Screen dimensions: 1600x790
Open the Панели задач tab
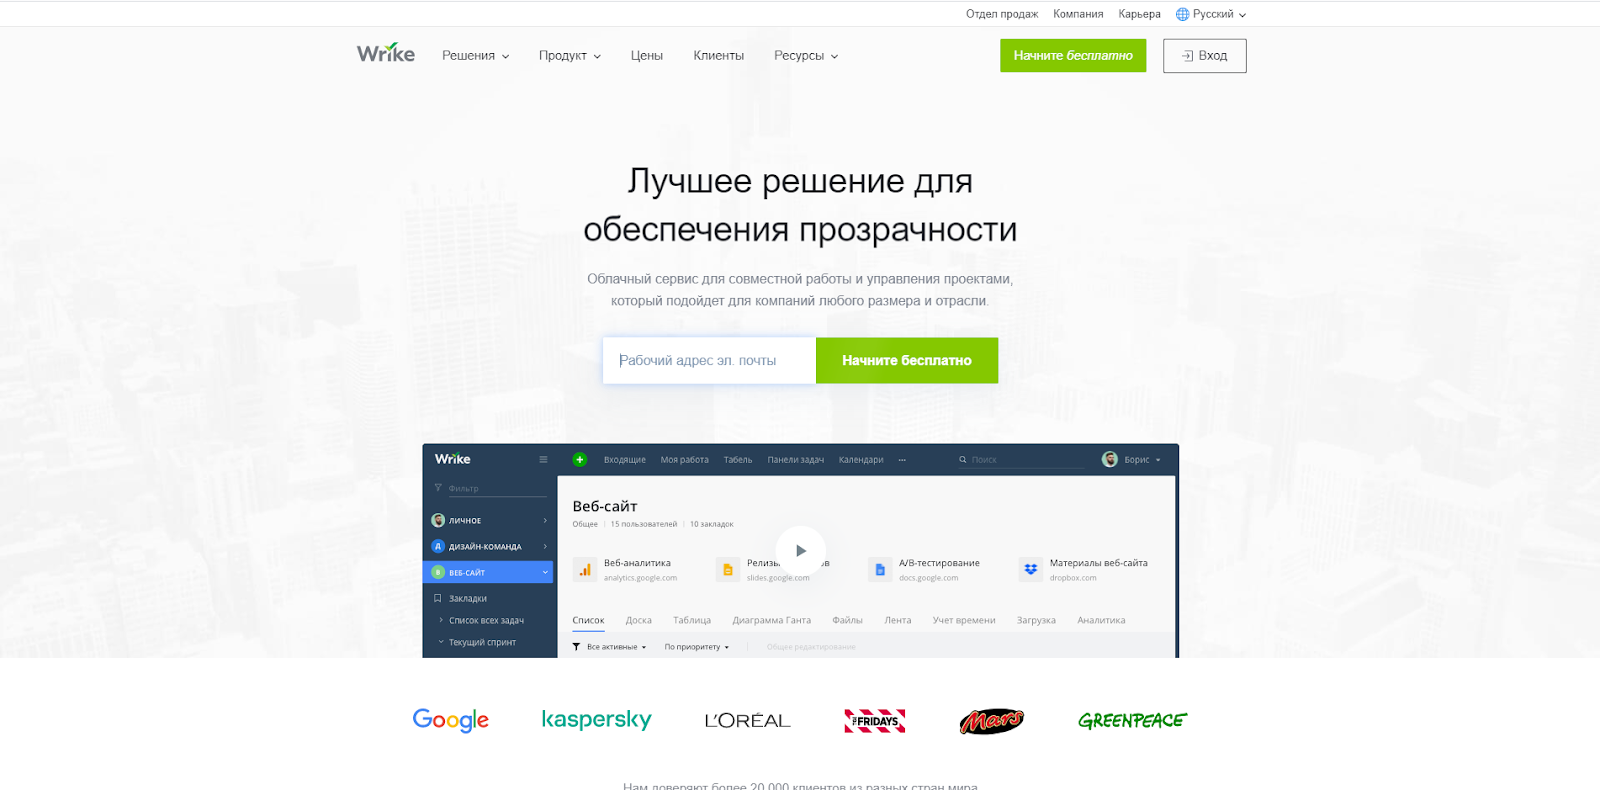pos(796,460)
